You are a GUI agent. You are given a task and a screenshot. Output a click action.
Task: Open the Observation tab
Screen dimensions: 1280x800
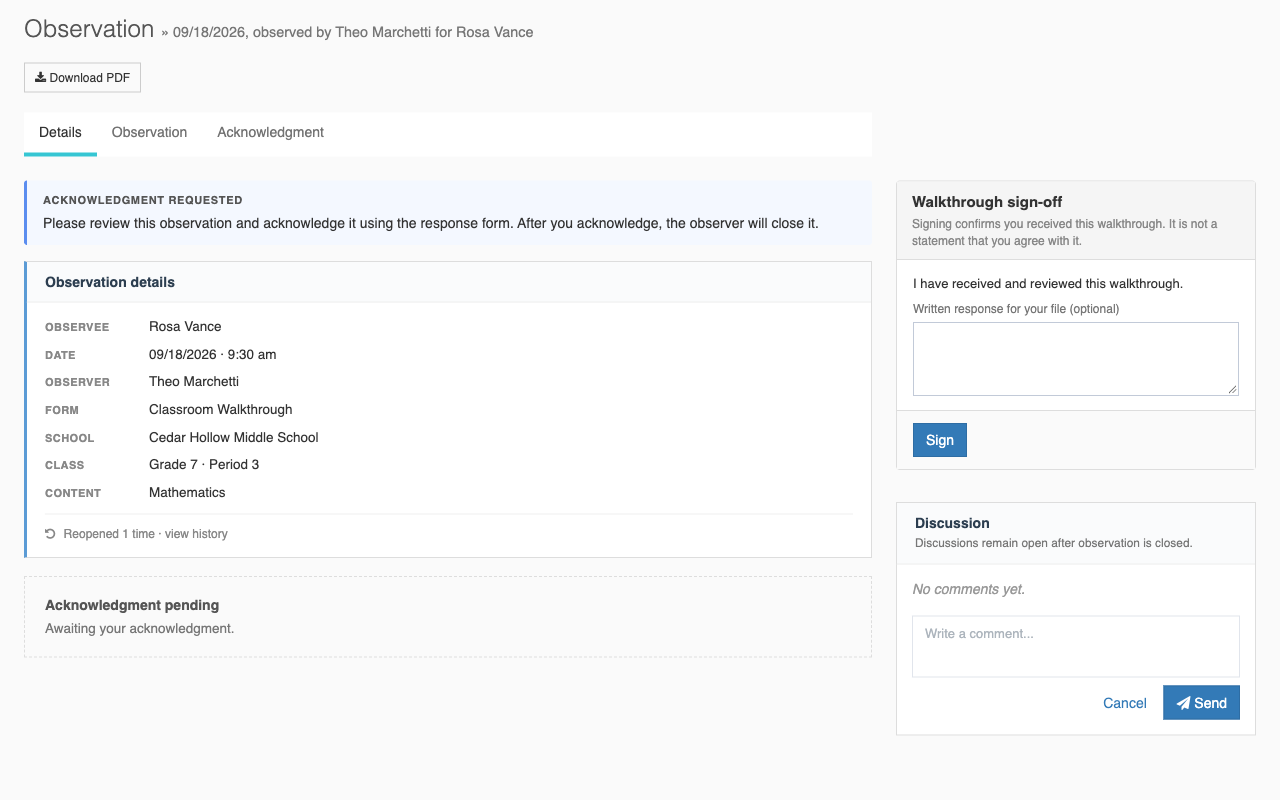[149, 132]
